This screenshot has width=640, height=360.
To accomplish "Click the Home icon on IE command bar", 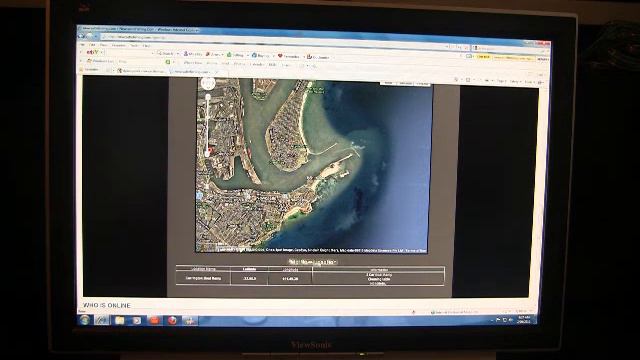I will tap(456, 80).
